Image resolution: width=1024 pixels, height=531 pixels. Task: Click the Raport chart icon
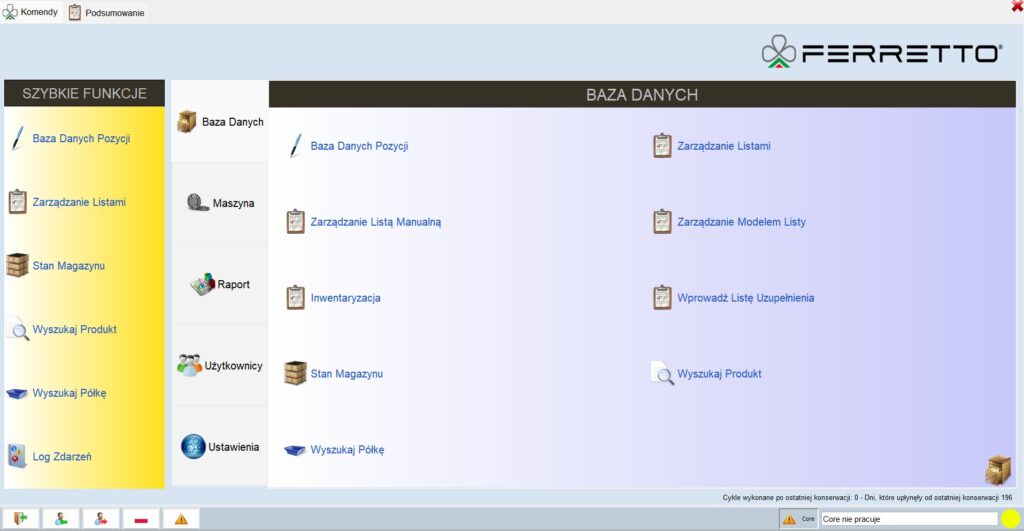pos(202,284)
